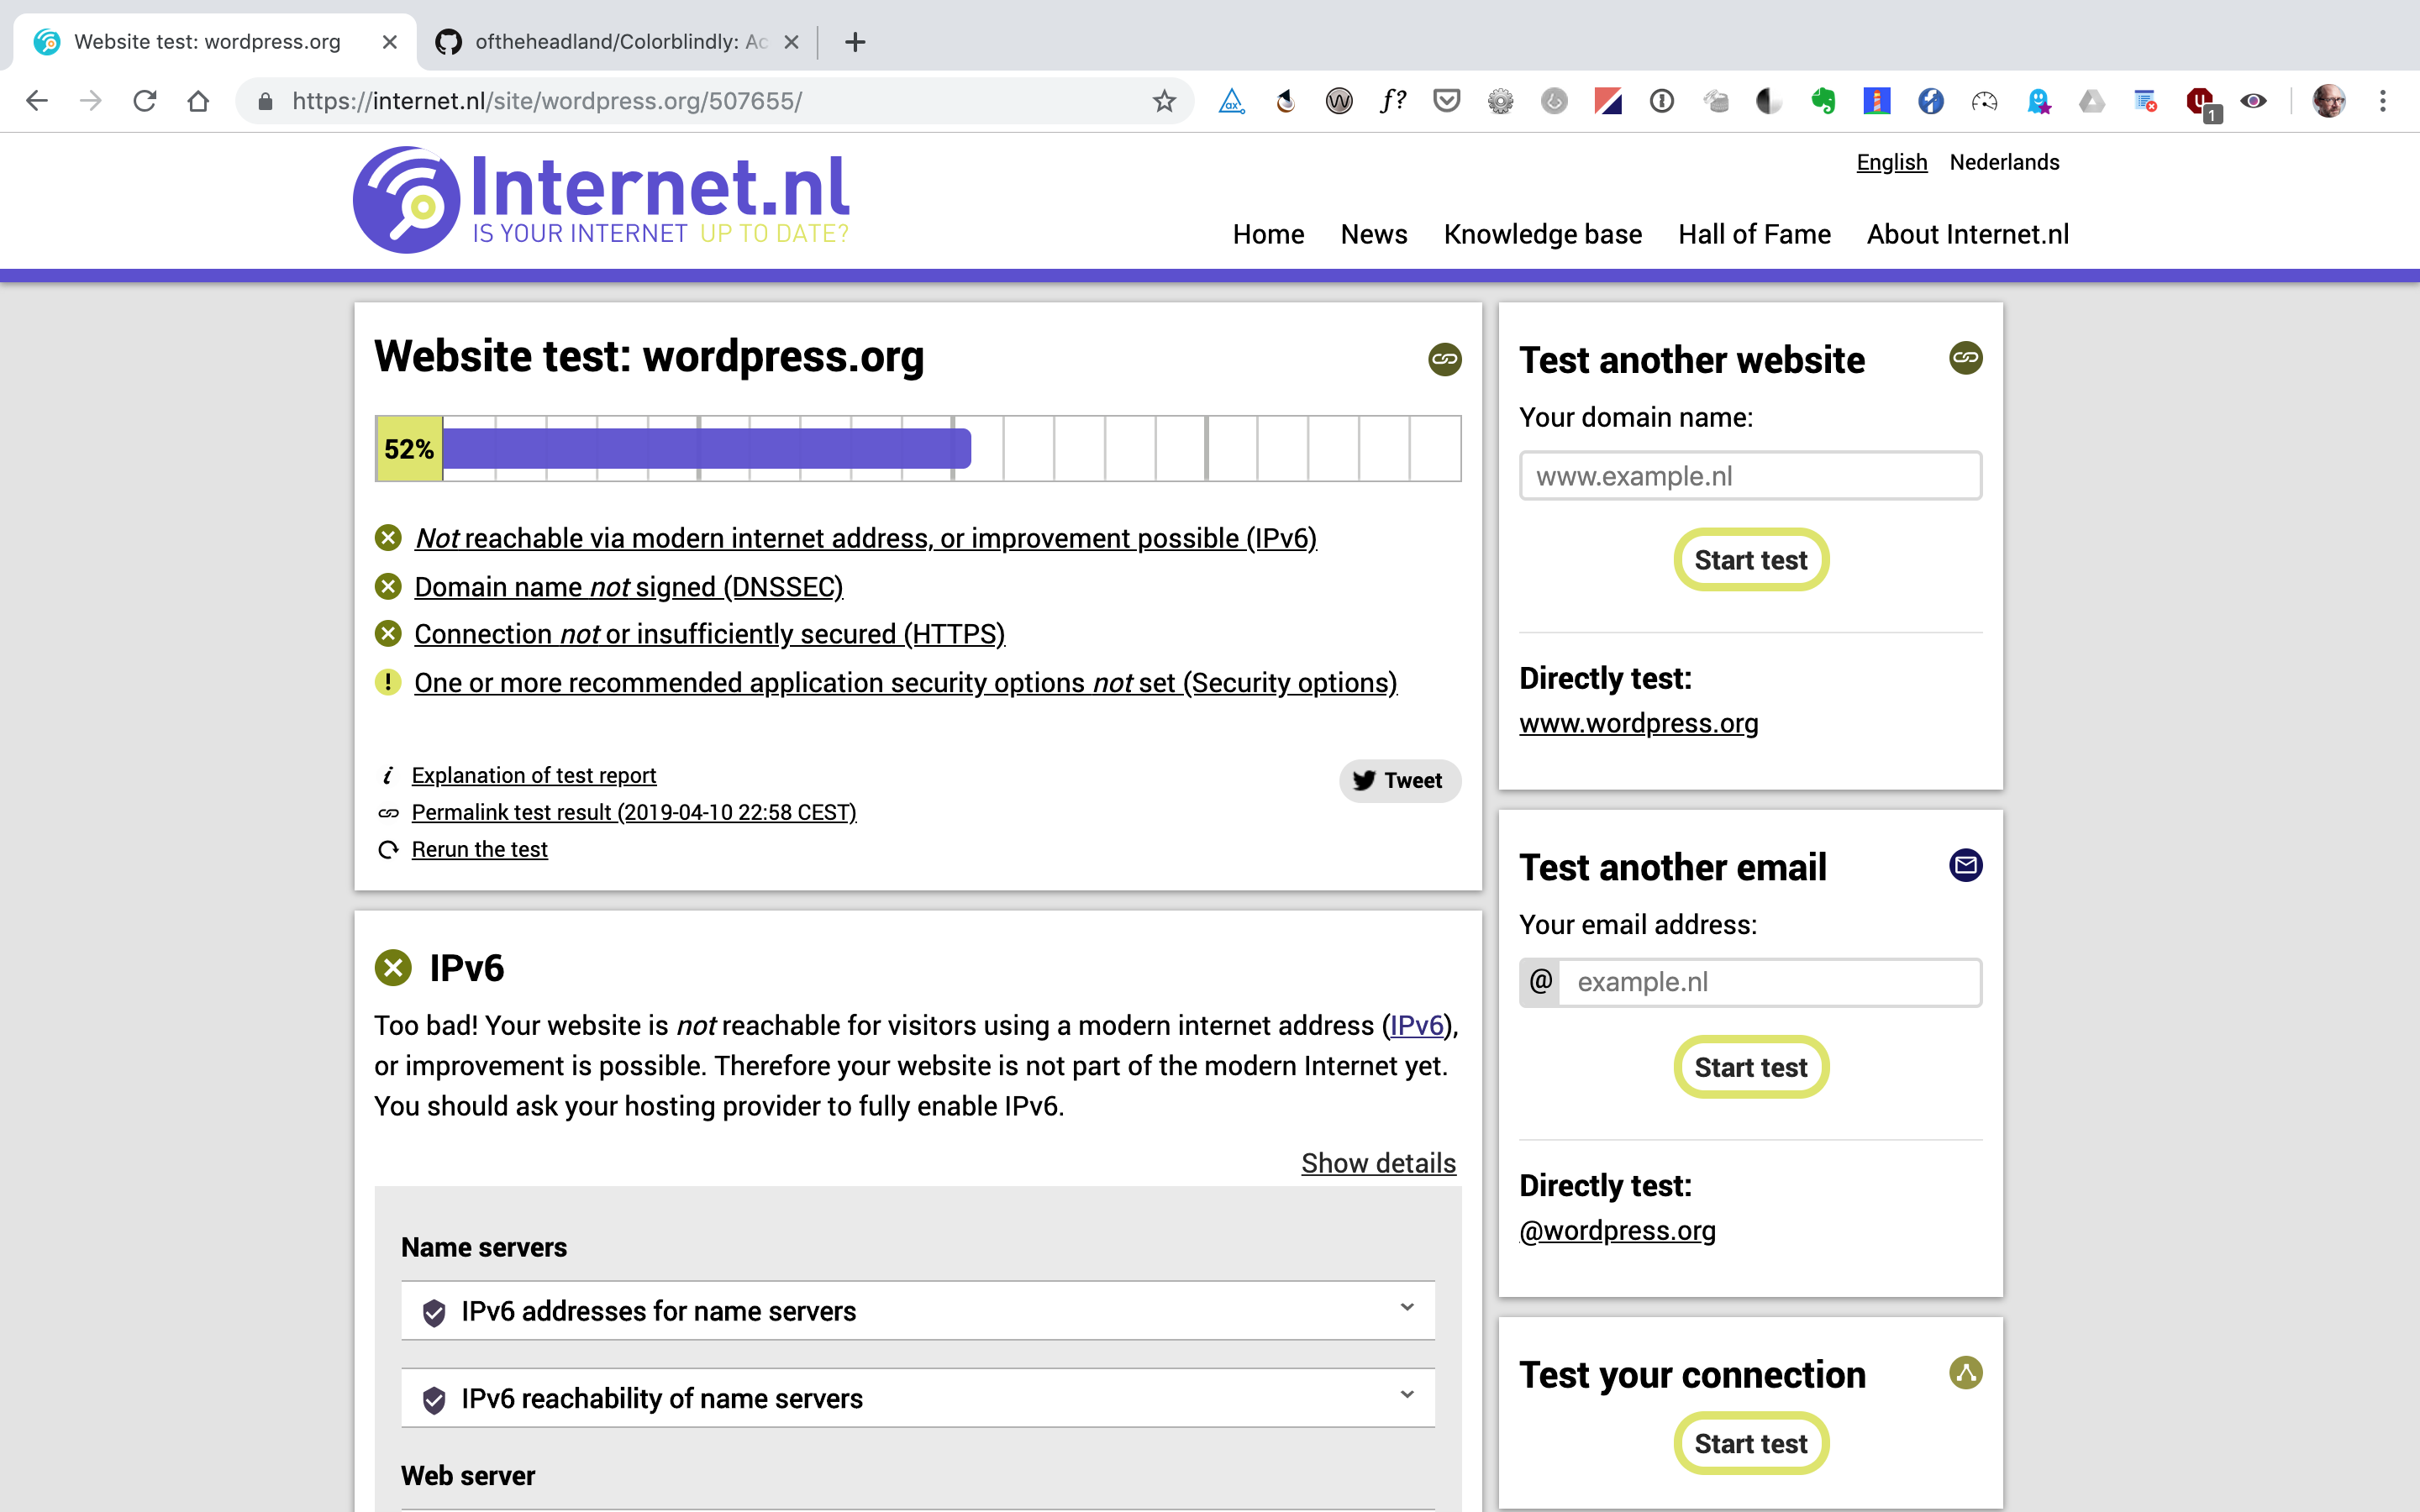Go to the browser home page
This screenshot has width=2420, height=1512.
(198, 101)
